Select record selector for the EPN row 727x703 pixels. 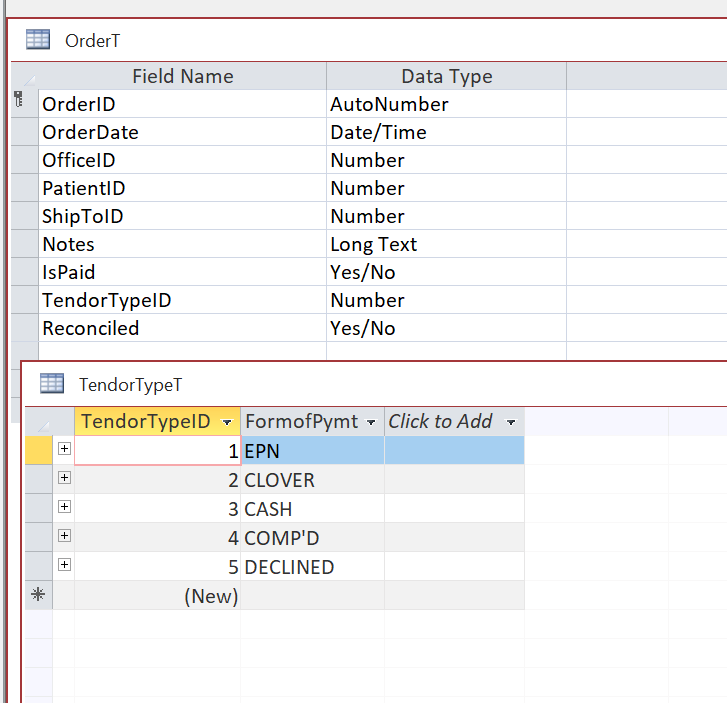click(38, 450)
